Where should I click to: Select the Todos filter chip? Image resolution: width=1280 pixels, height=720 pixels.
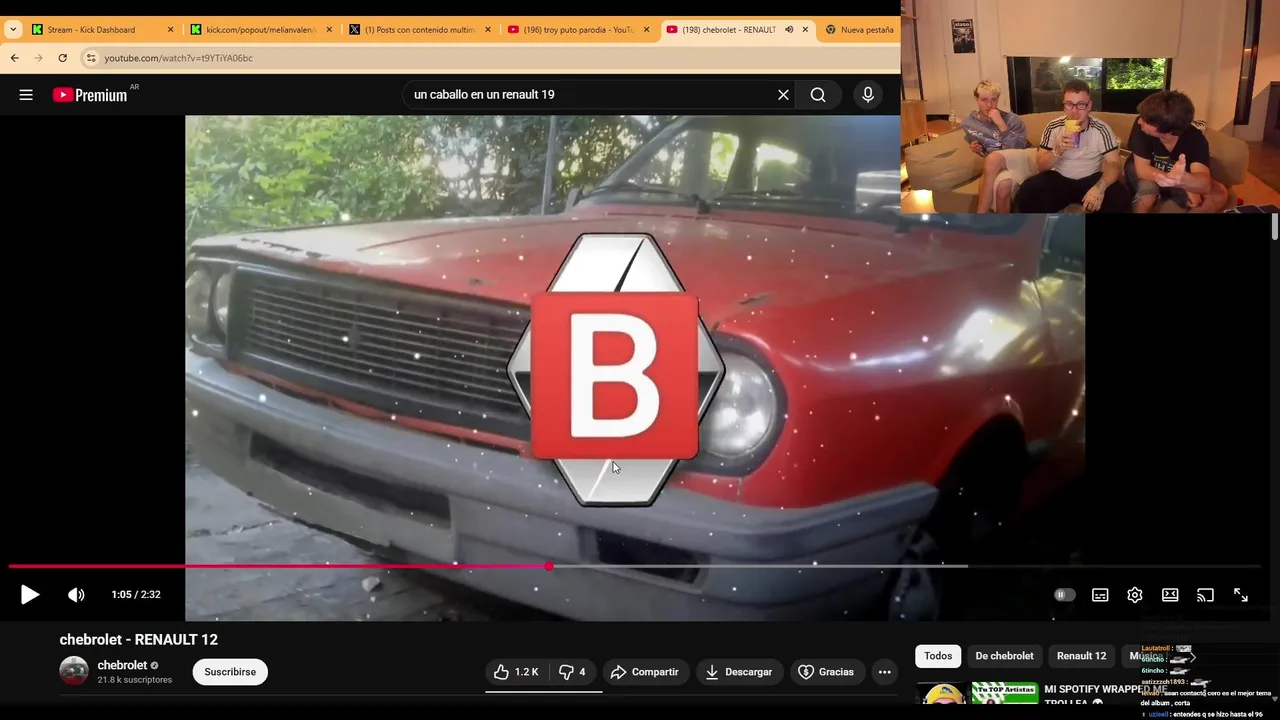coord(938,656)
